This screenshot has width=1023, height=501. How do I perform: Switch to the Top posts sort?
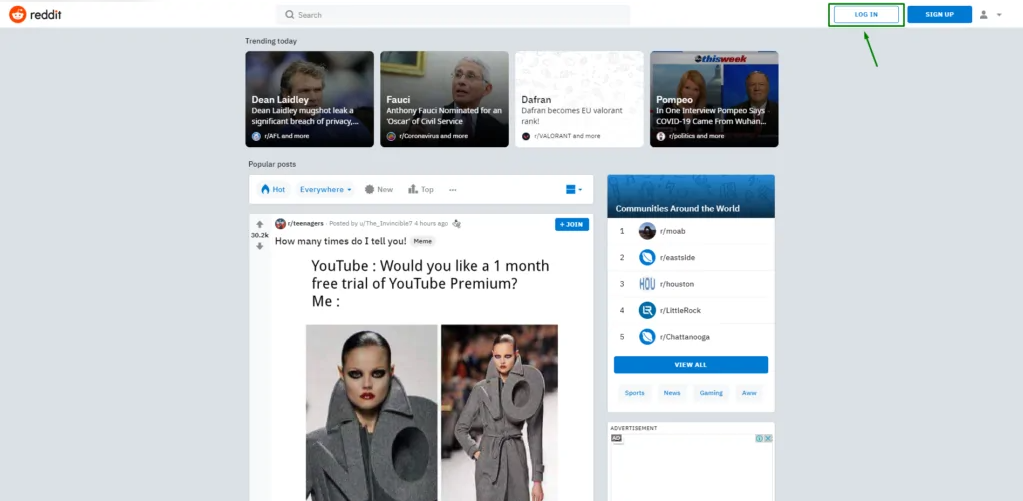(421, 189)
